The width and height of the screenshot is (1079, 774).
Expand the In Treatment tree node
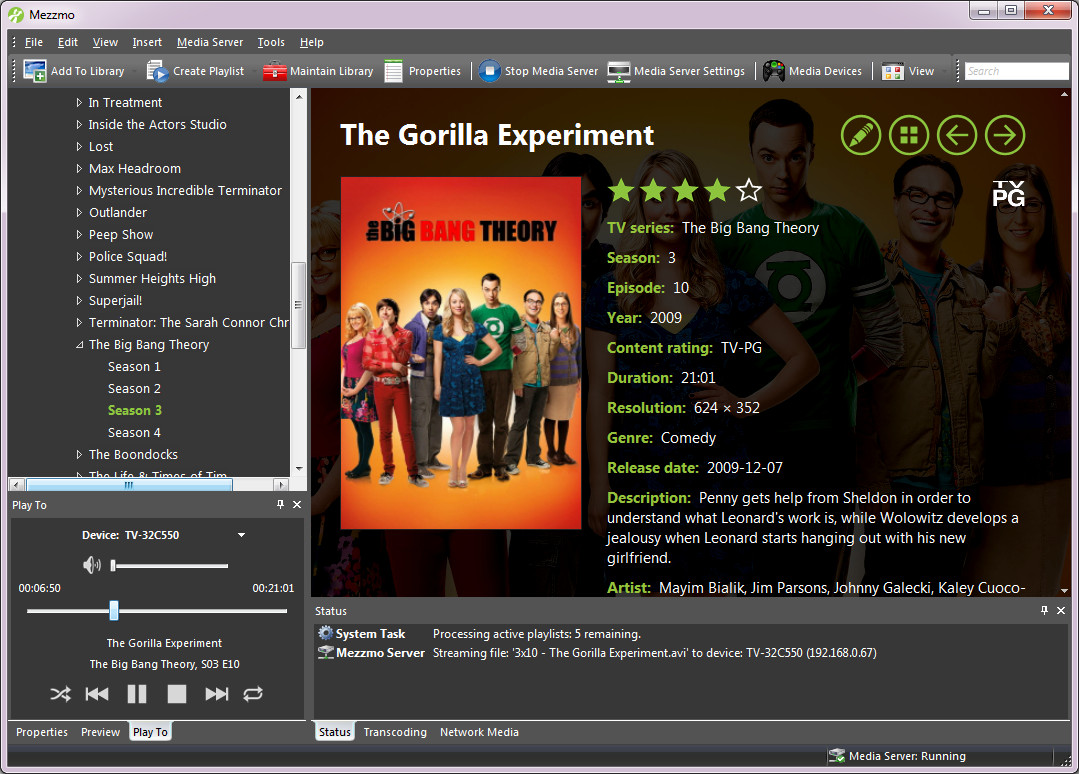coord(79,103)
